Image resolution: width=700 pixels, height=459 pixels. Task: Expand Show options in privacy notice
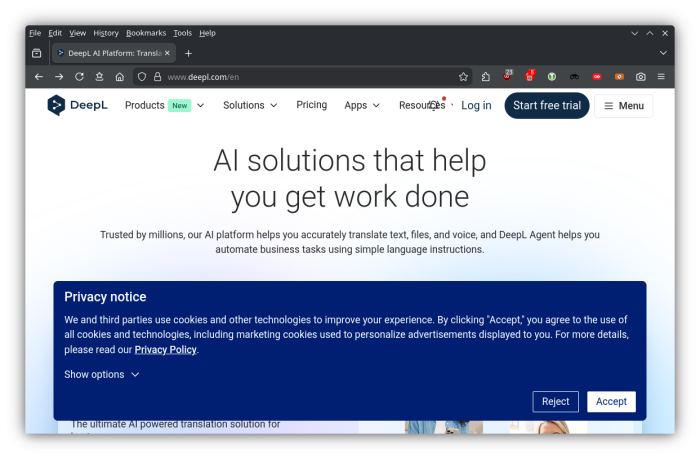[102, 375]
